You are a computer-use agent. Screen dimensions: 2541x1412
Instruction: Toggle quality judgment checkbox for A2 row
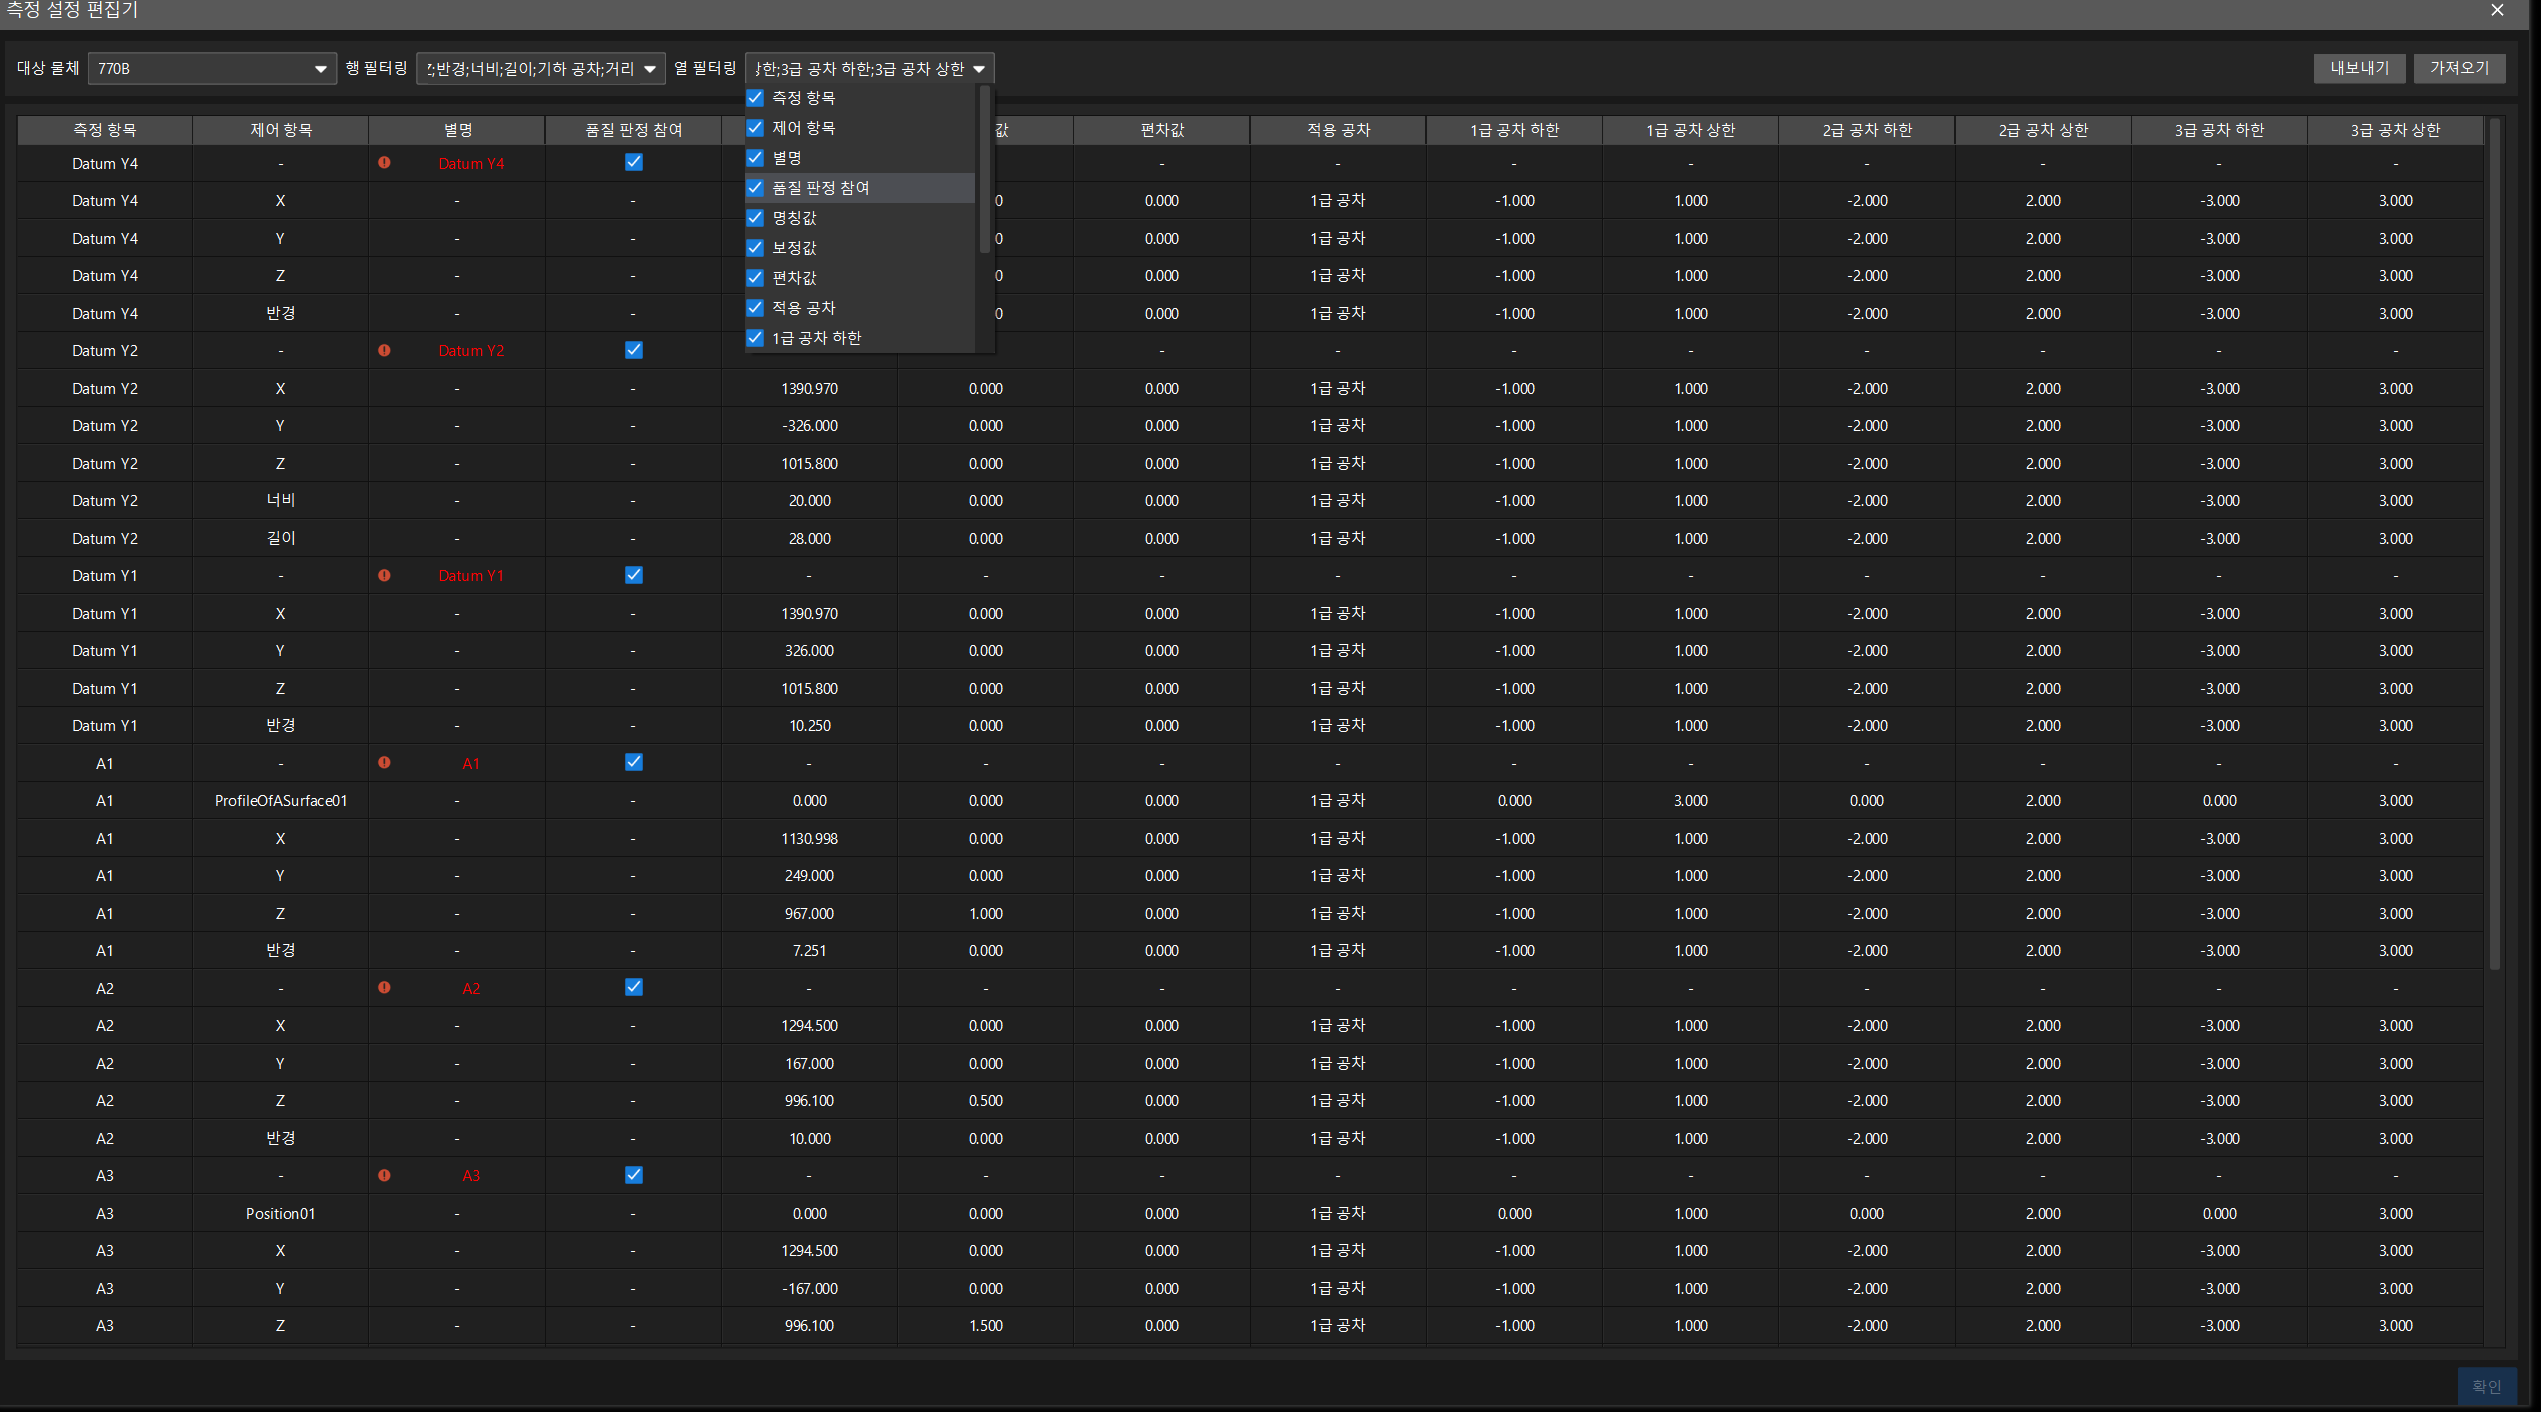634,987
